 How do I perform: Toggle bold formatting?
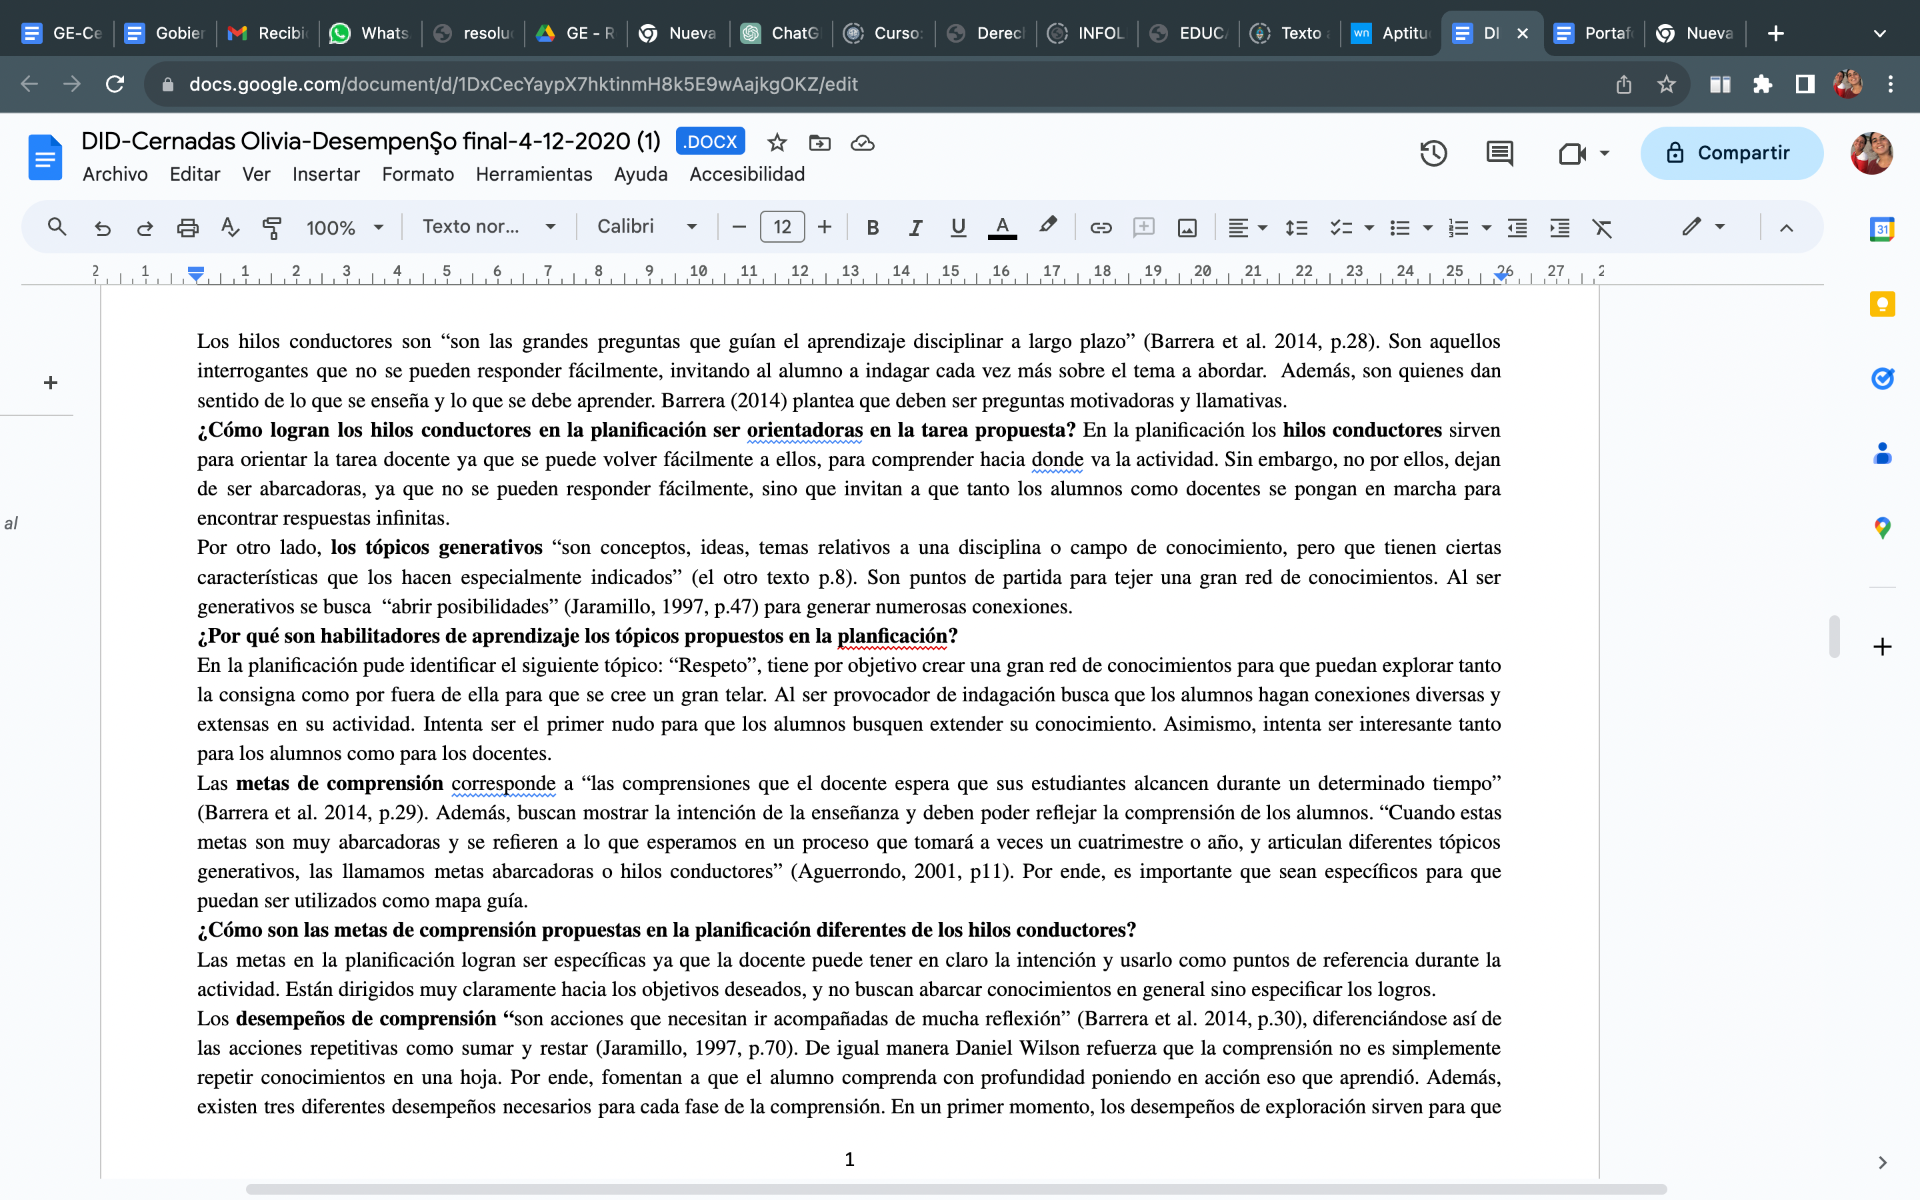click(872, 228)
